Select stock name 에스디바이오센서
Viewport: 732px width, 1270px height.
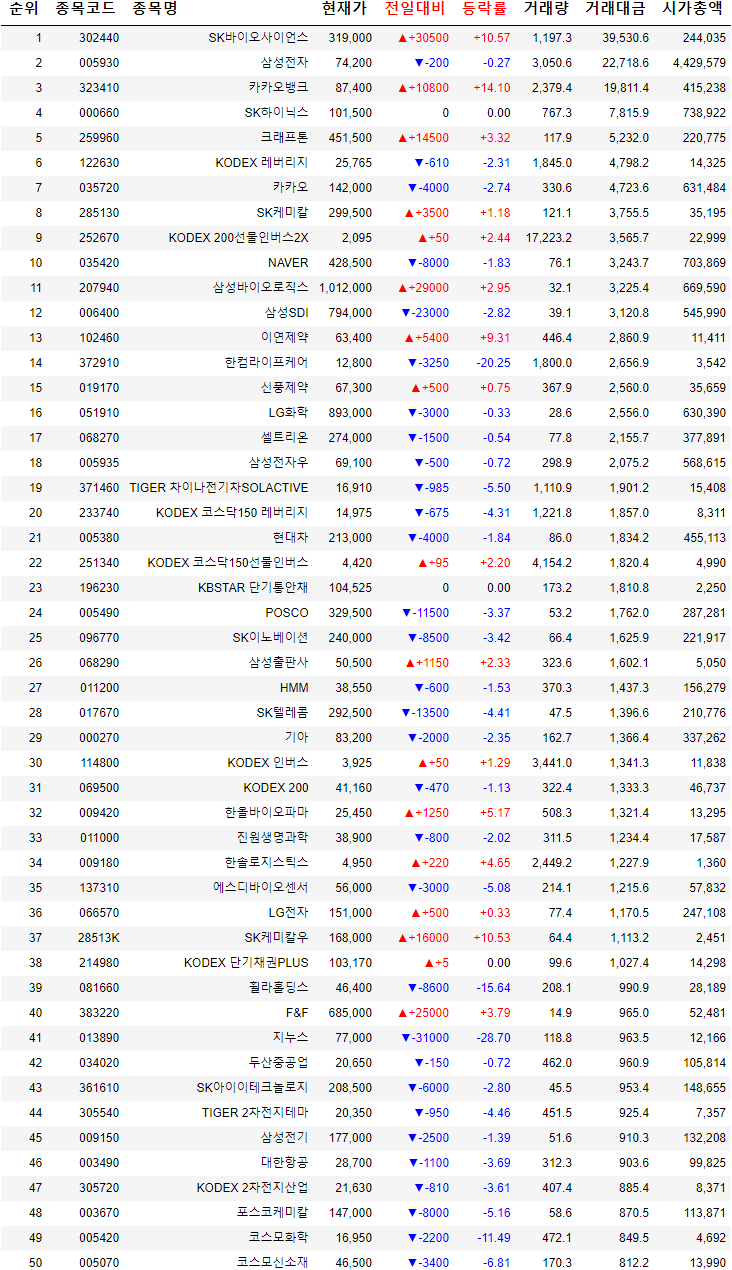(260, 888)
